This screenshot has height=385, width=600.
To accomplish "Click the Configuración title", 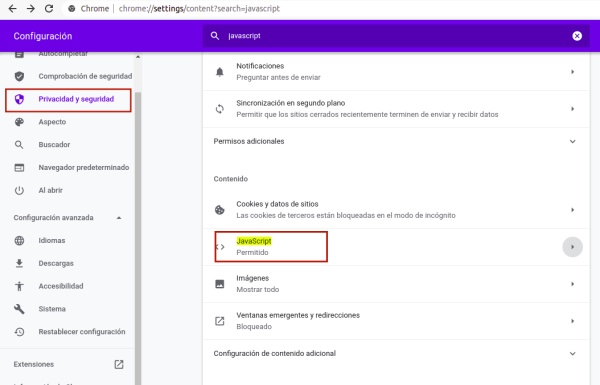I will pyautogui.click(x=43, y=36).
